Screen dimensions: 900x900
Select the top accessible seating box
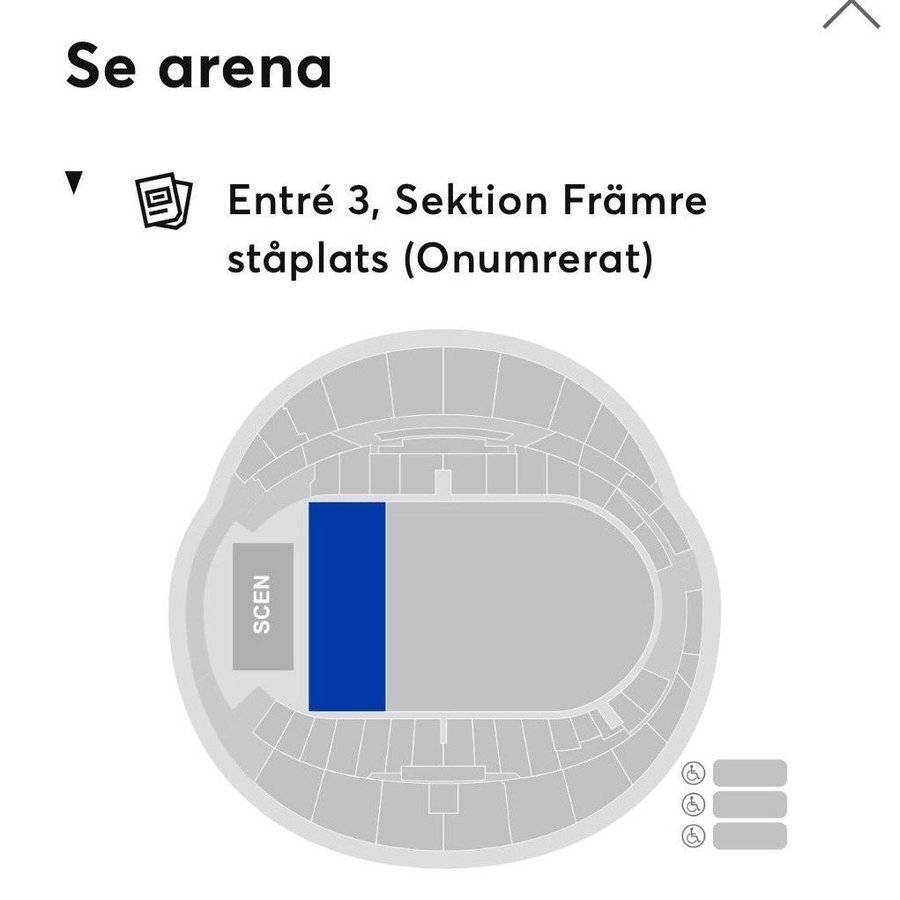[x=750, y=773]
